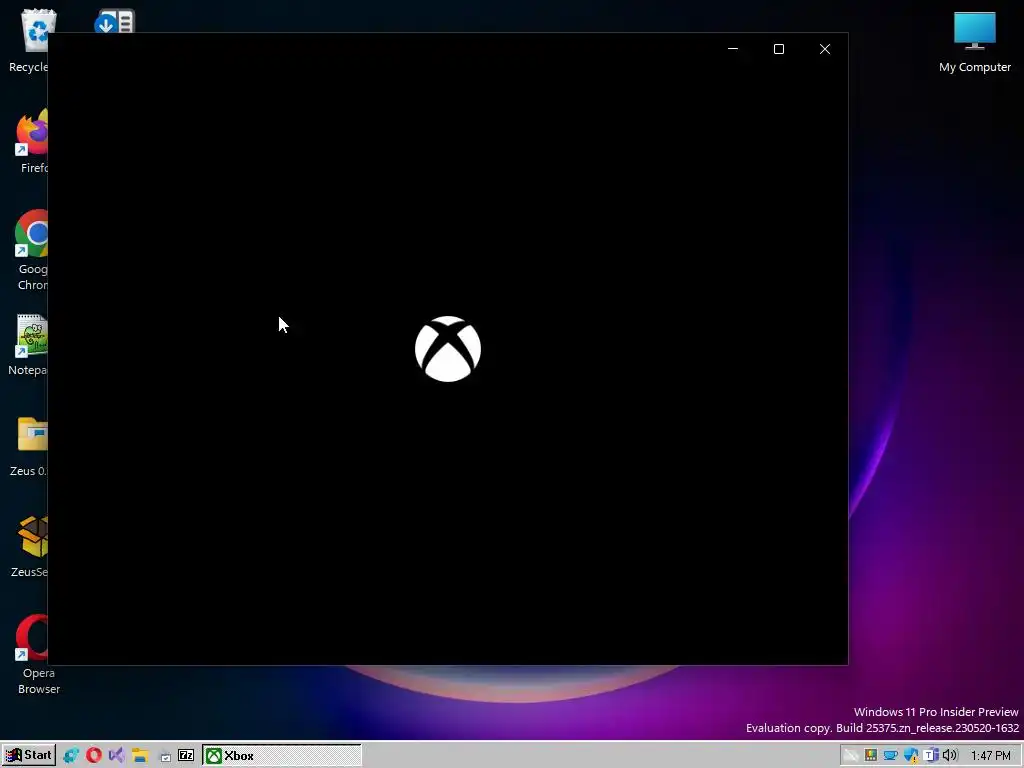The image size is (1024, 768).
Task: Select the Notepad++ desktop shortcut
Action: (28, 345)
